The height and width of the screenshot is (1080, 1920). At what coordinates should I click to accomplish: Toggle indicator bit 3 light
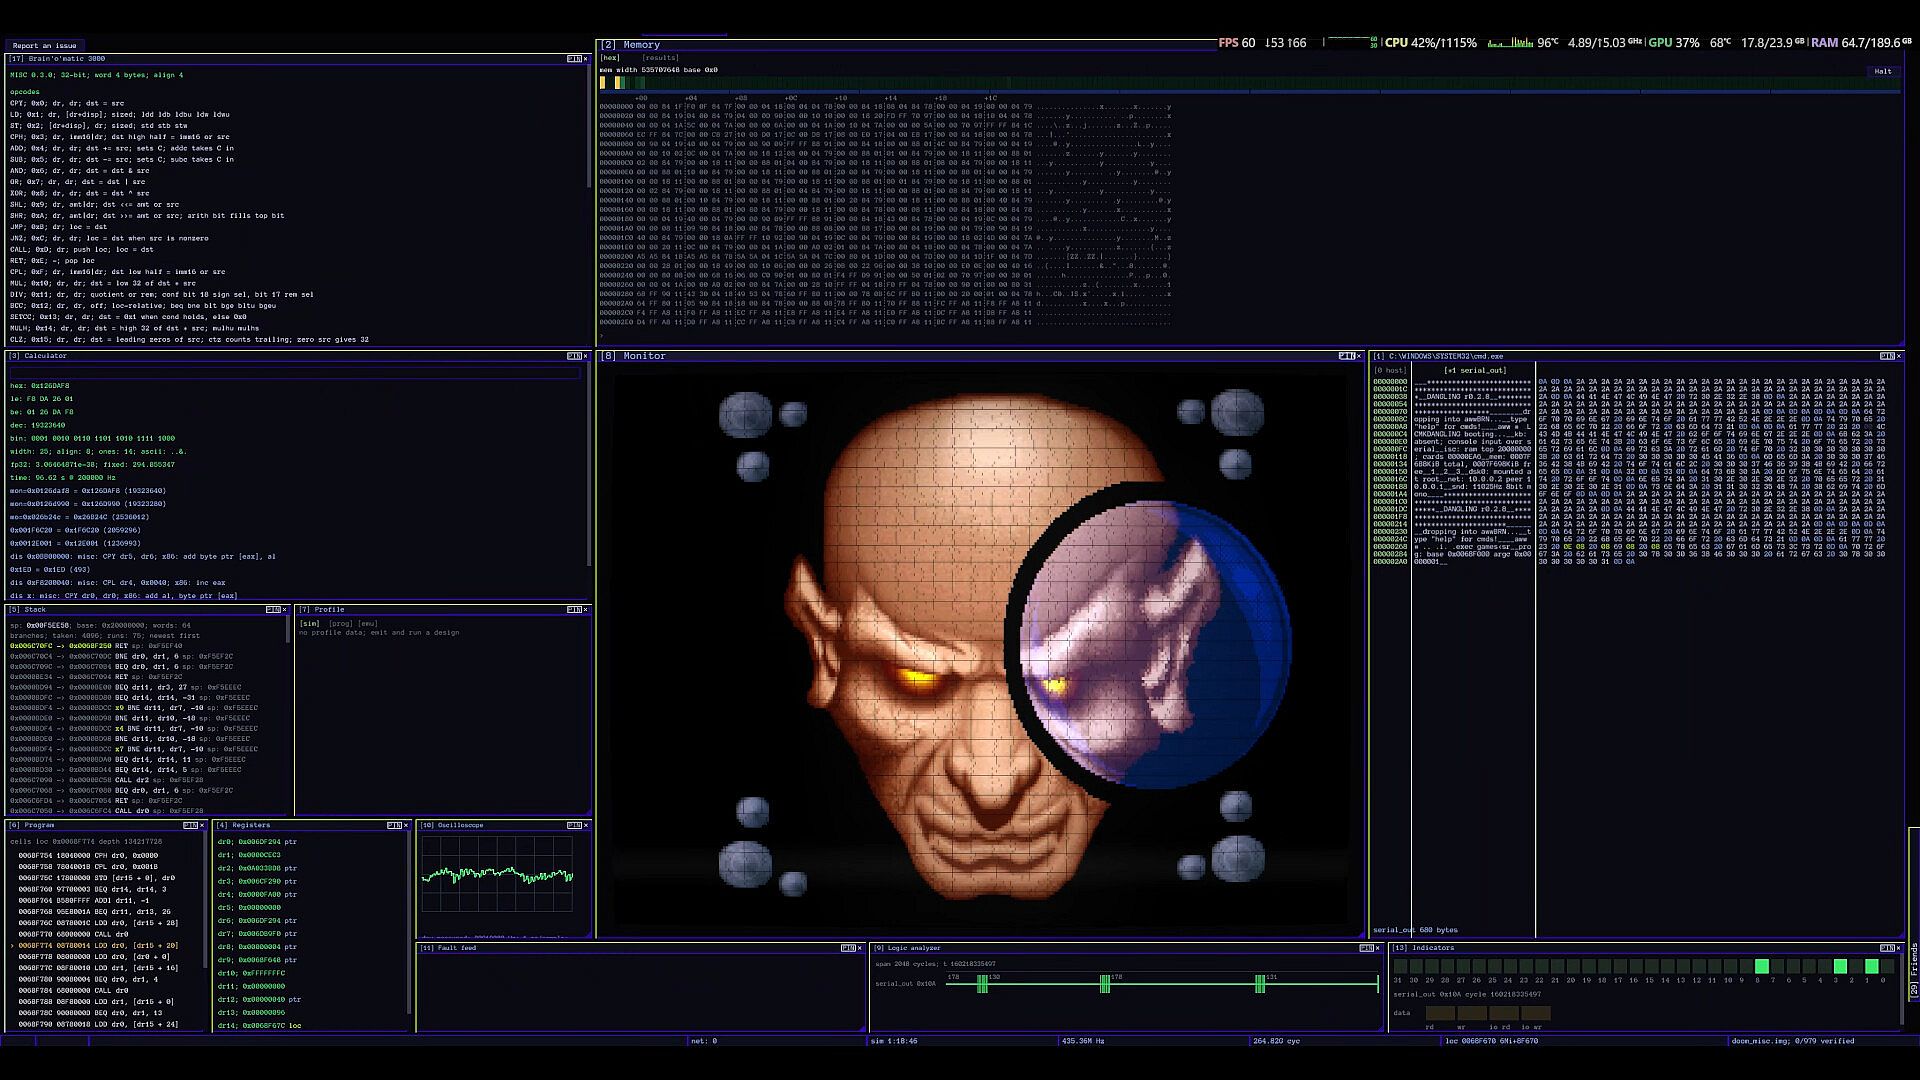pyautogui.click(x=1839, y=966)
